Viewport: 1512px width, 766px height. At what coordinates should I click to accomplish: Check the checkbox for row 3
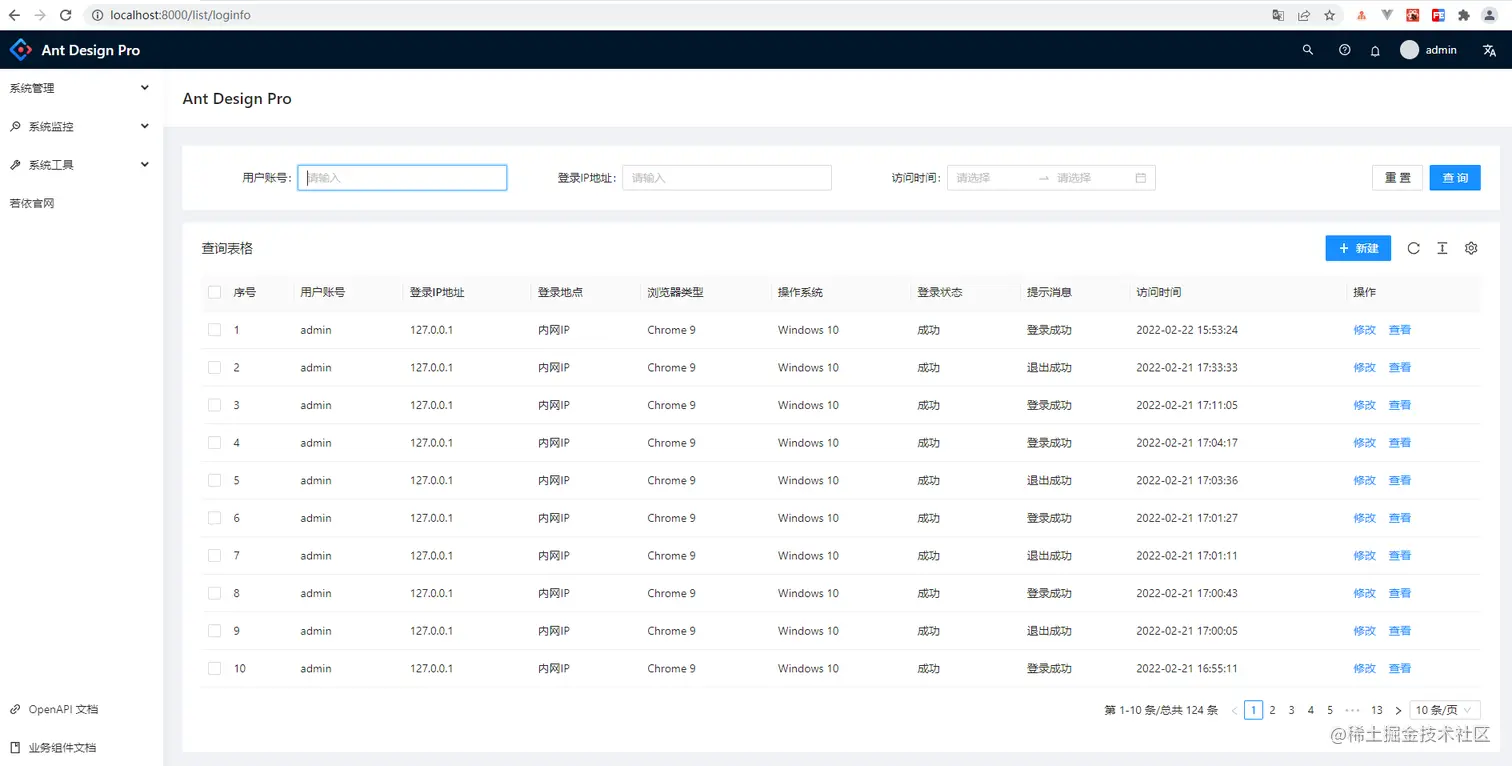tap(214, 405)
